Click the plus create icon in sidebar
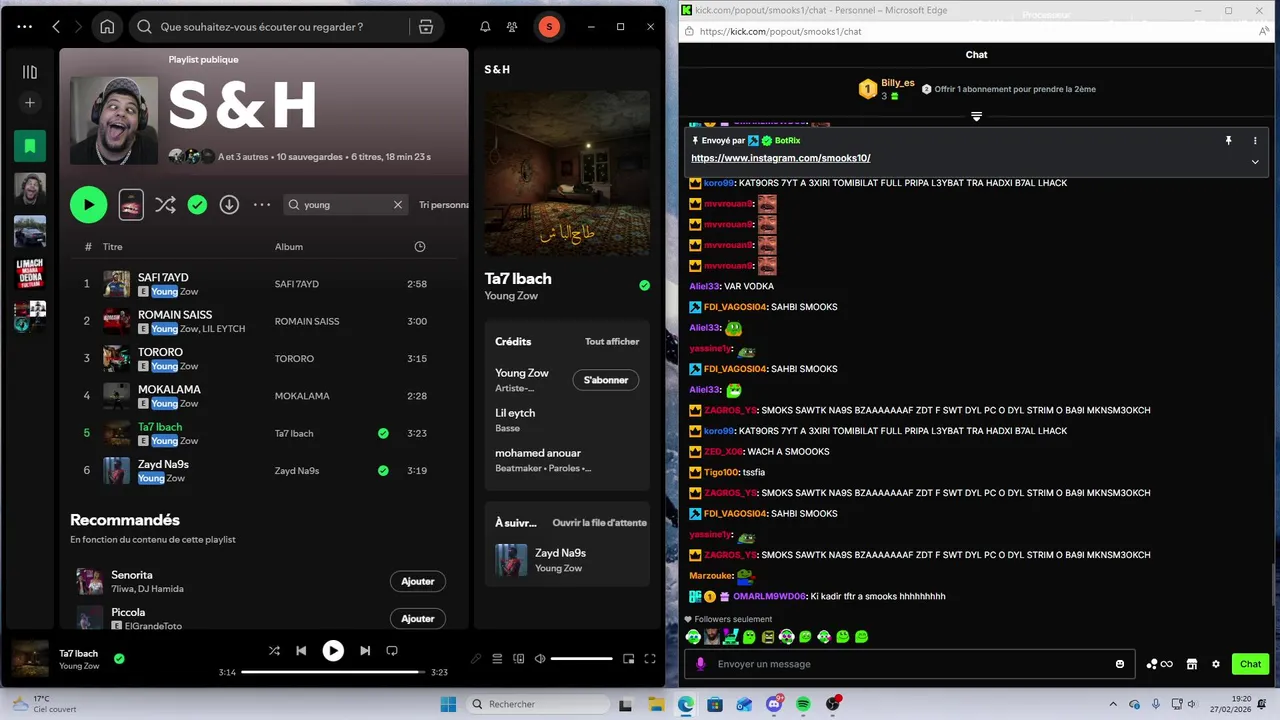Viewport: 1280px width, 720px height. (30, 103)
